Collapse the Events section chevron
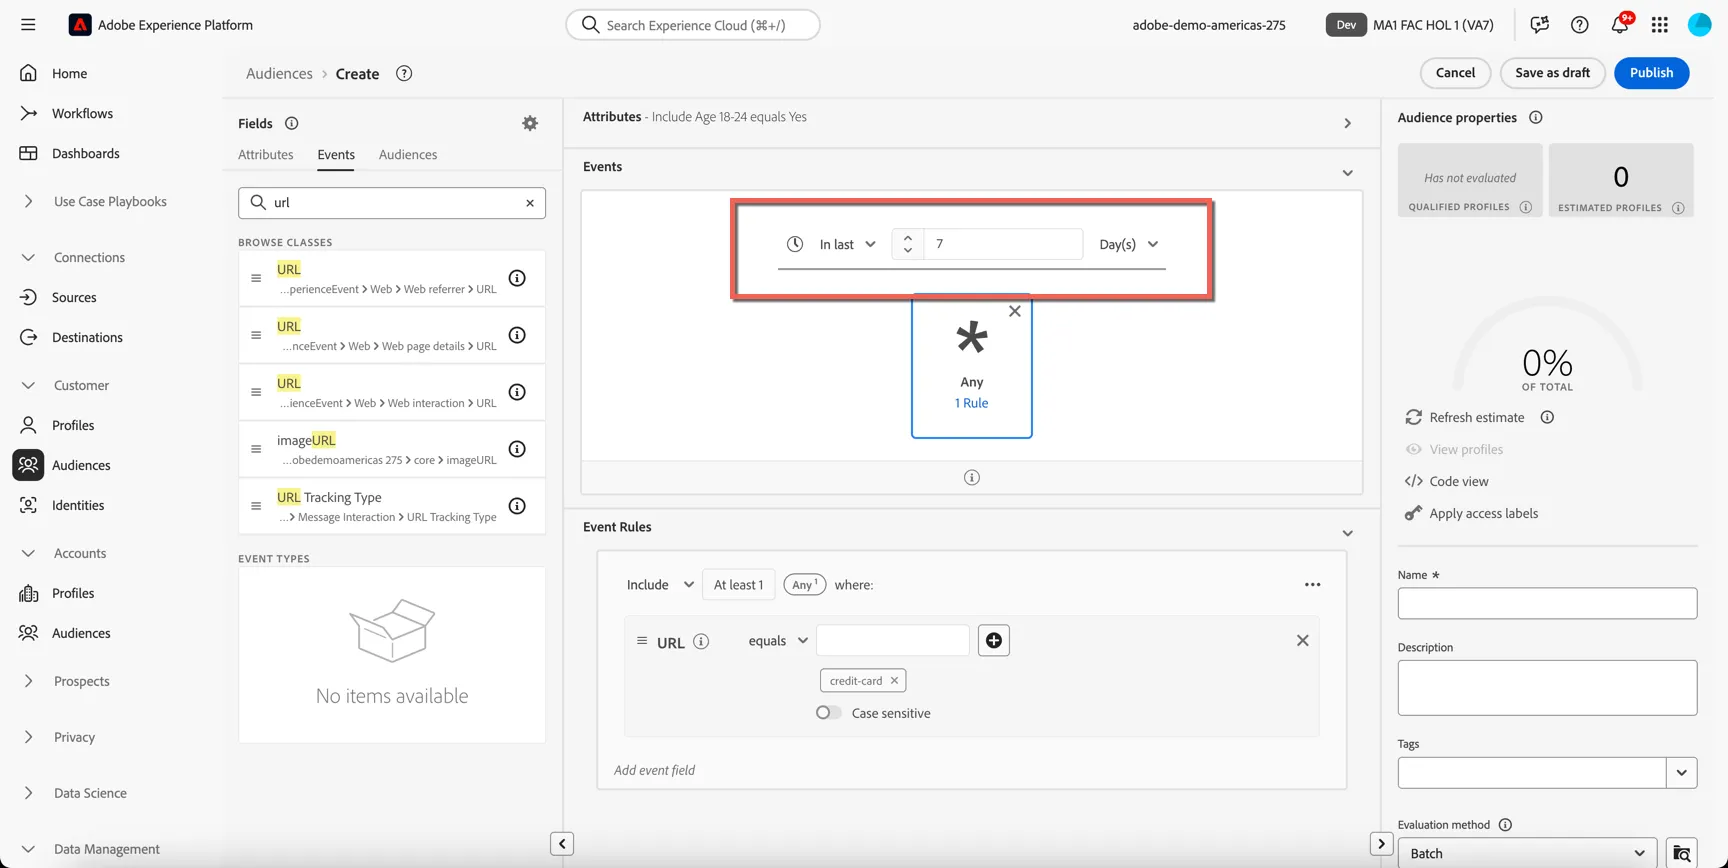1728x868 pixels. (x=1347, y=173)
